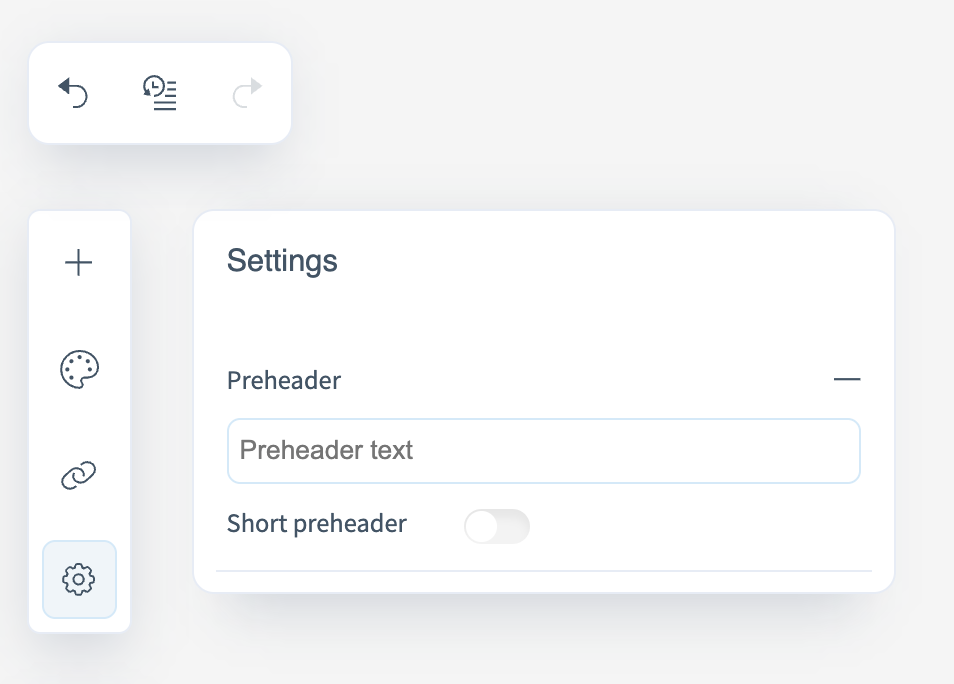The width and height of the screenshot is (954, 684).
Task: Click the Settings panel title
Action: (282, 261)
